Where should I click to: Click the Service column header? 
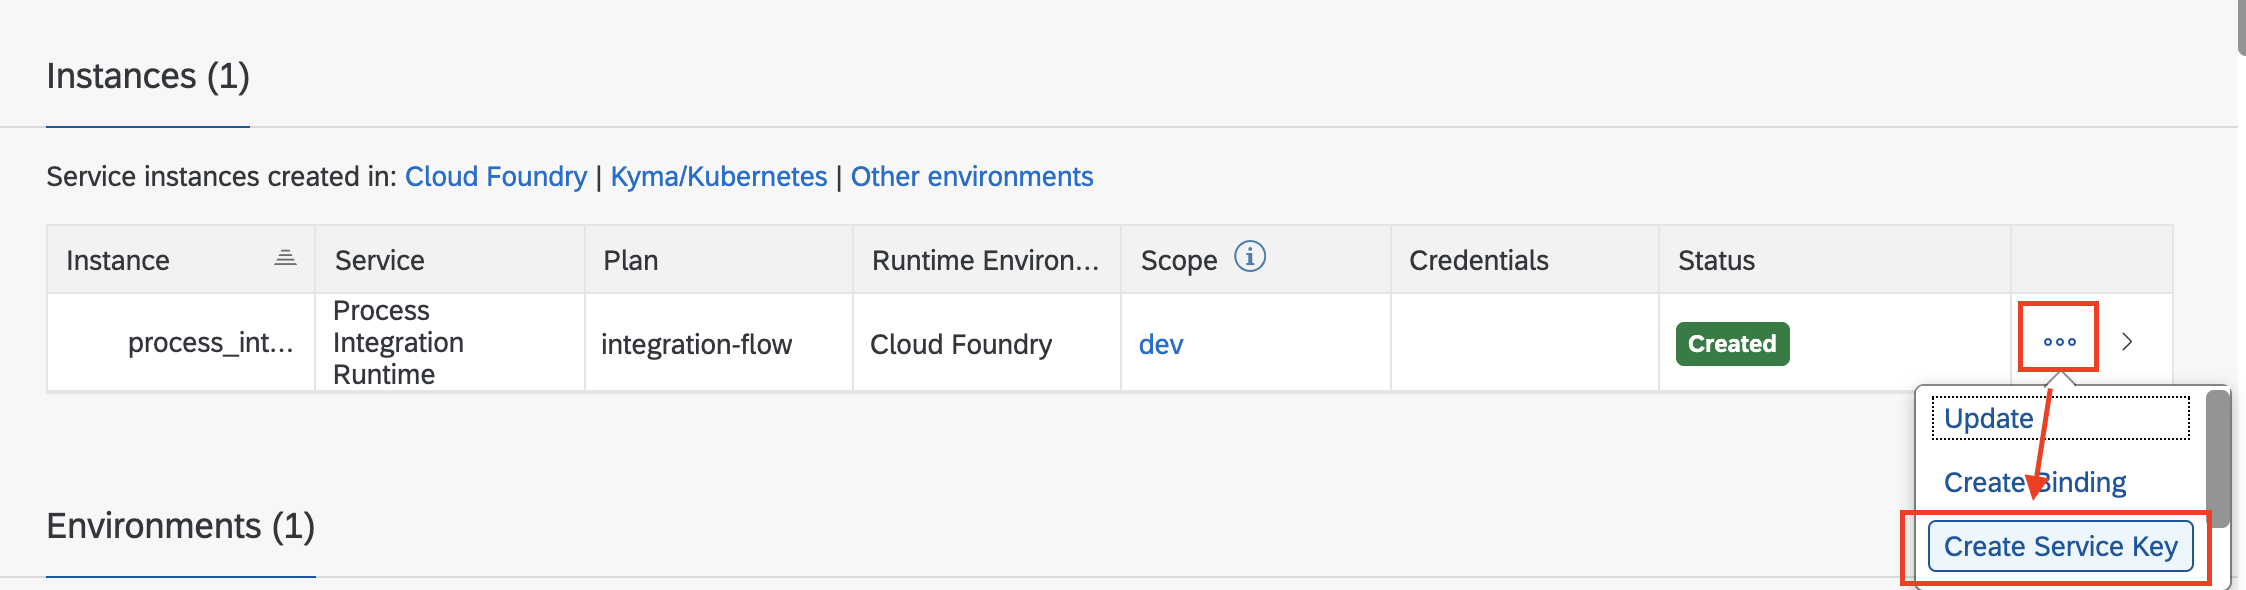click(x=380, y=260)
